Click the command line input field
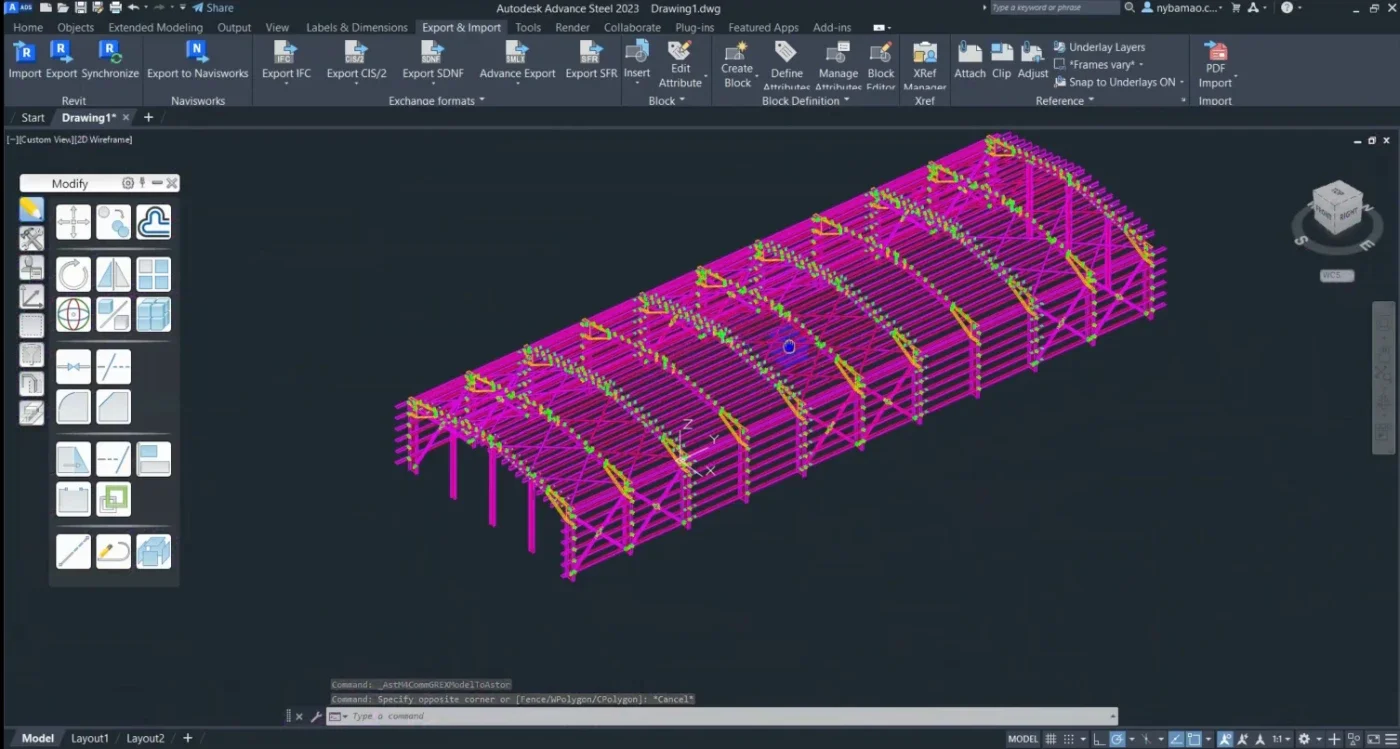 pos(729,716)
